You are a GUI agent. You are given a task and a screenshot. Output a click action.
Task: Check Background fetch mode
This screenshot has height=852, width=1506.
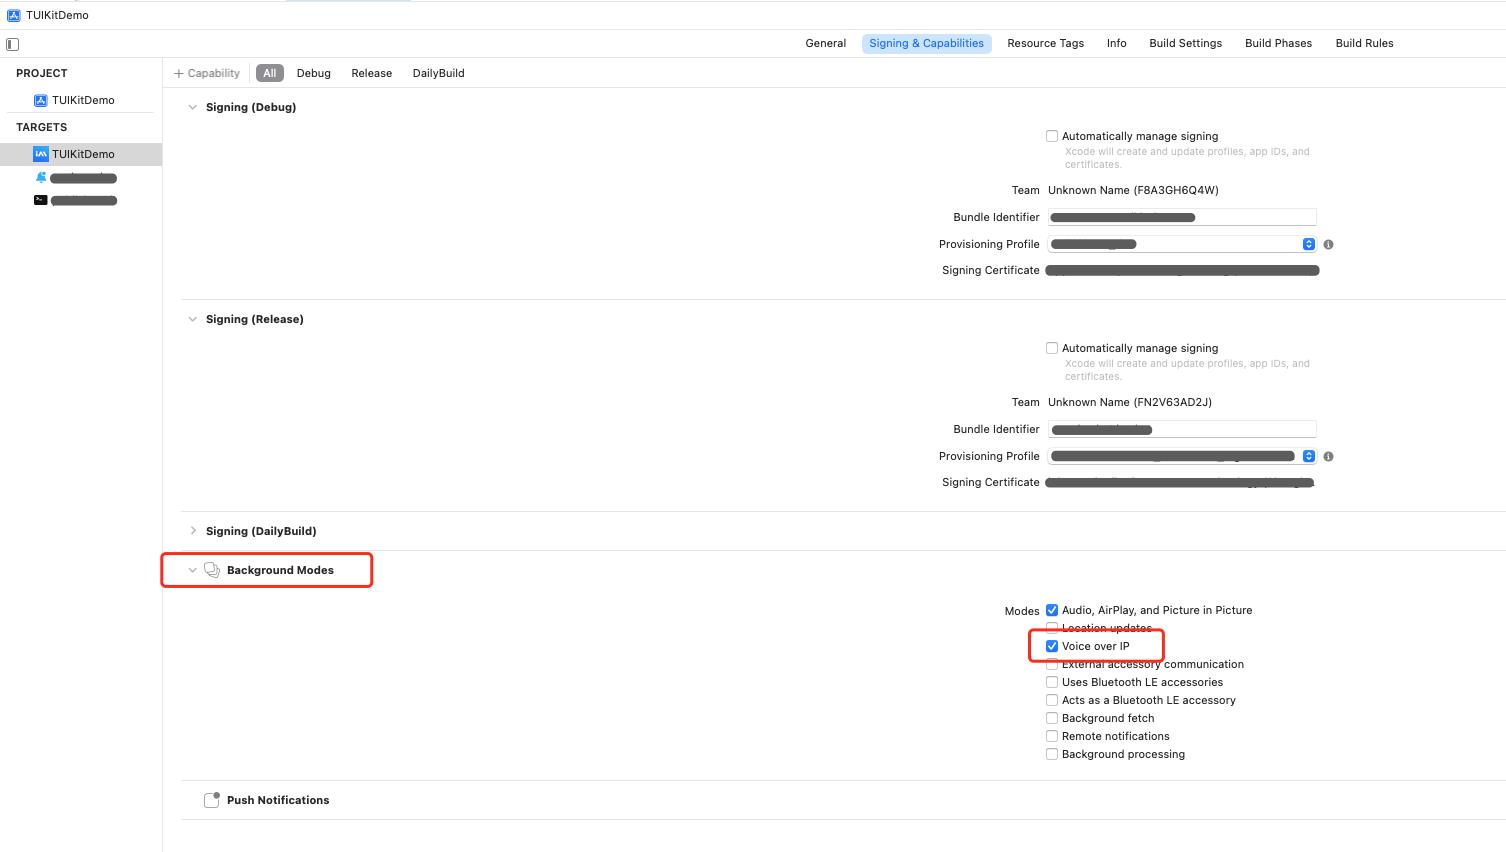coord(1052,718)
